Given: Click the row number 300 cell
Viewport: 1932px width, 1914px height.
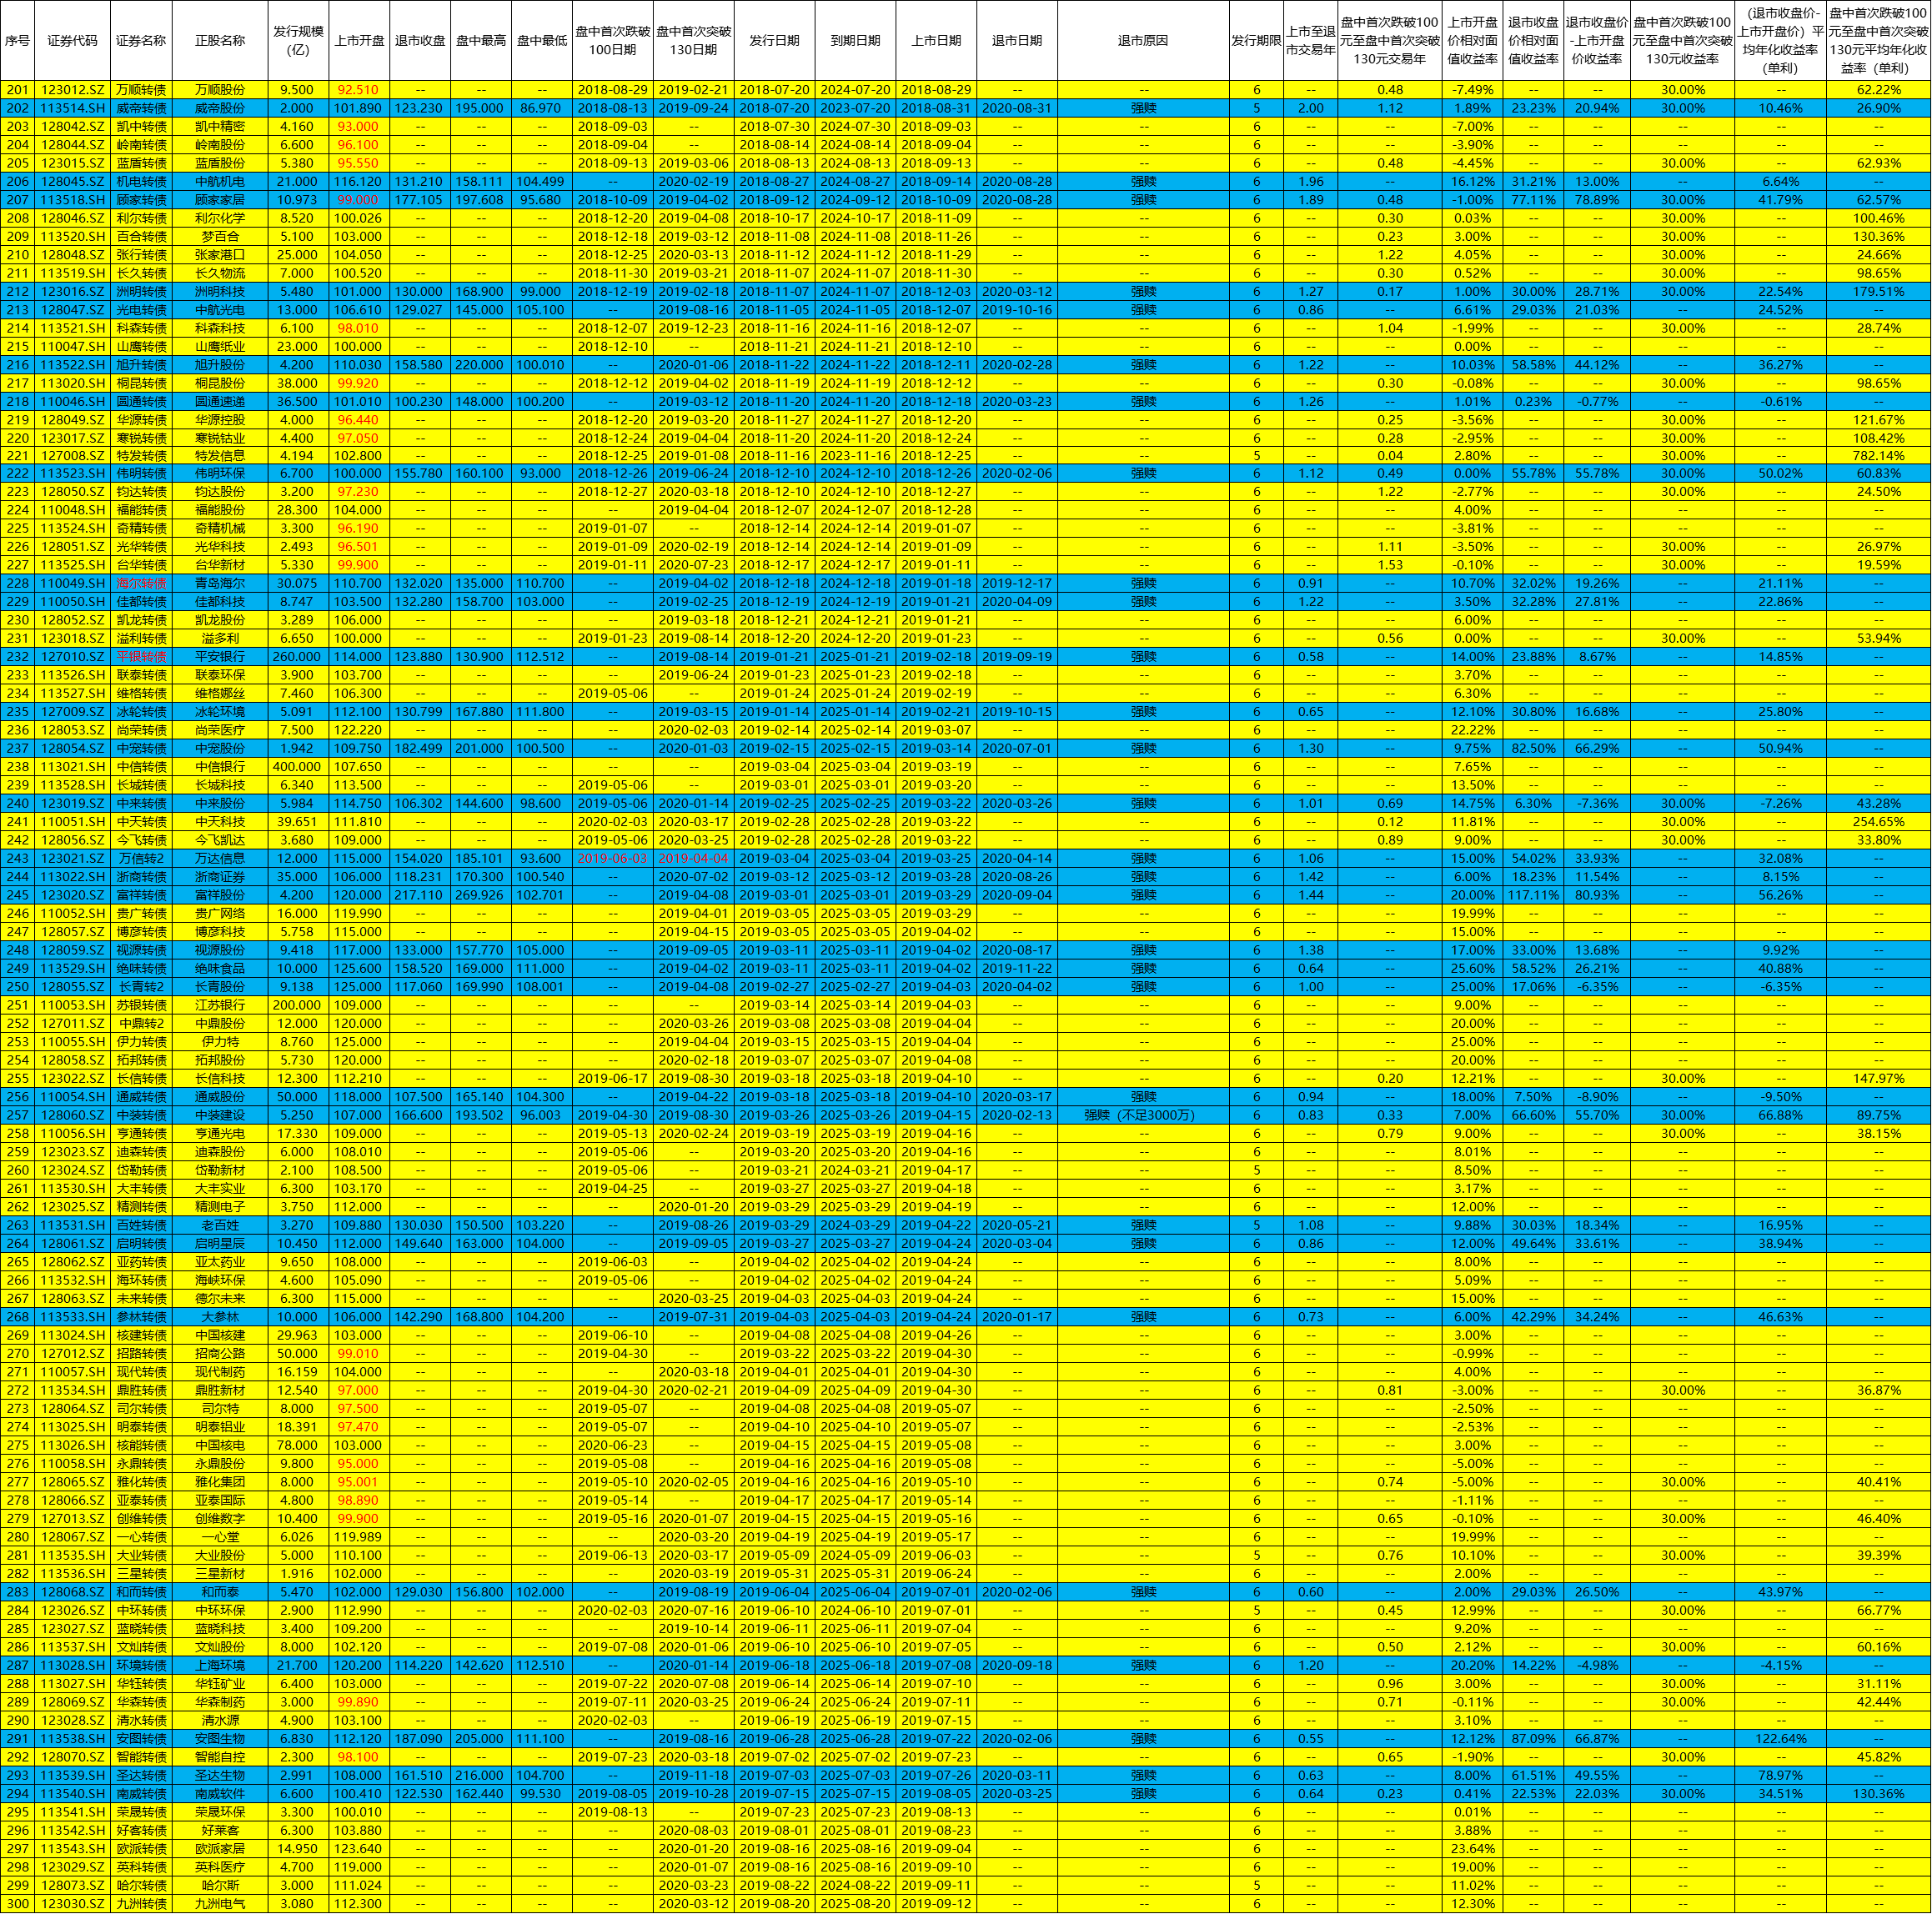Looking at the screenshot, I should pos(17,1904).
